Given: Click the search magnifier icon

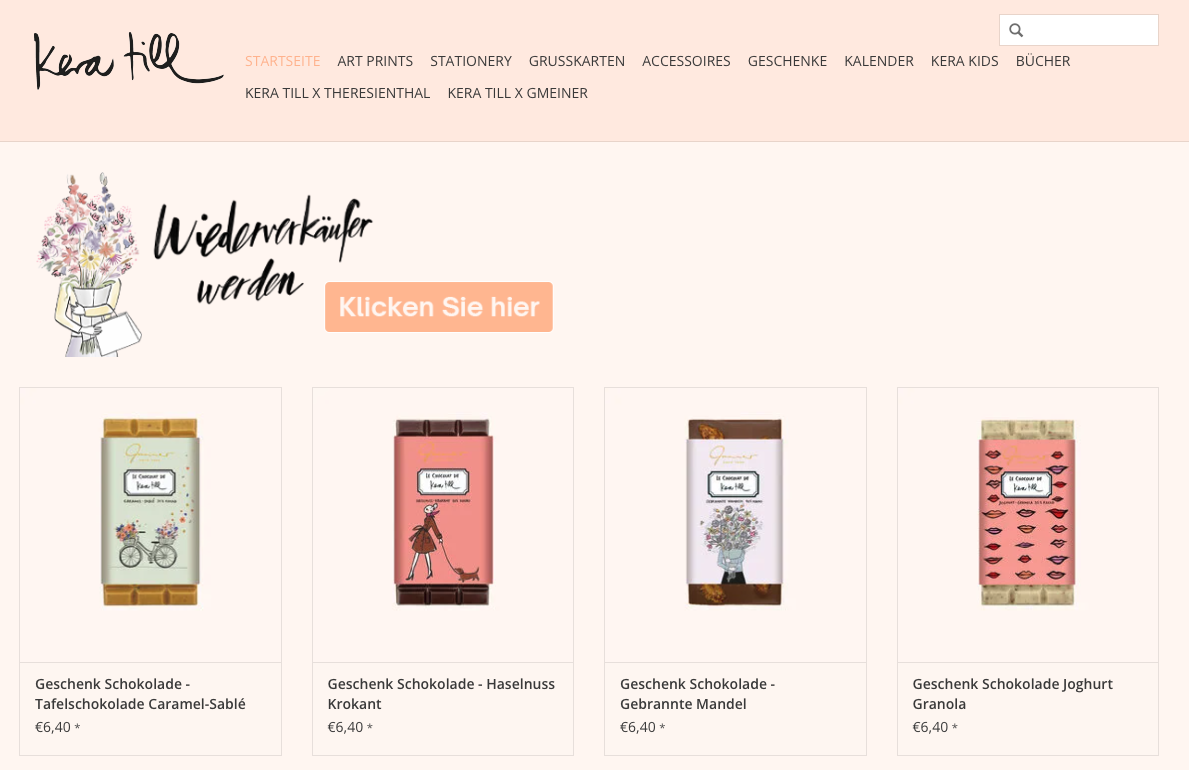Looking at the screenshot, I should point(1016,30).
